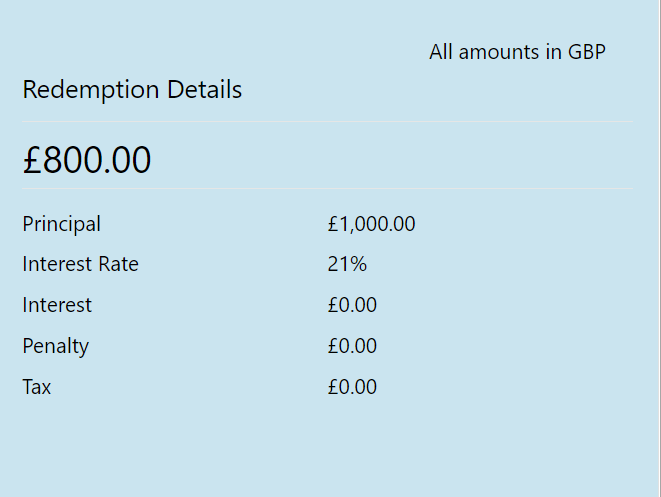Click divider line below £800.00 total
The image size is (661, 497).
pos(328,188)
